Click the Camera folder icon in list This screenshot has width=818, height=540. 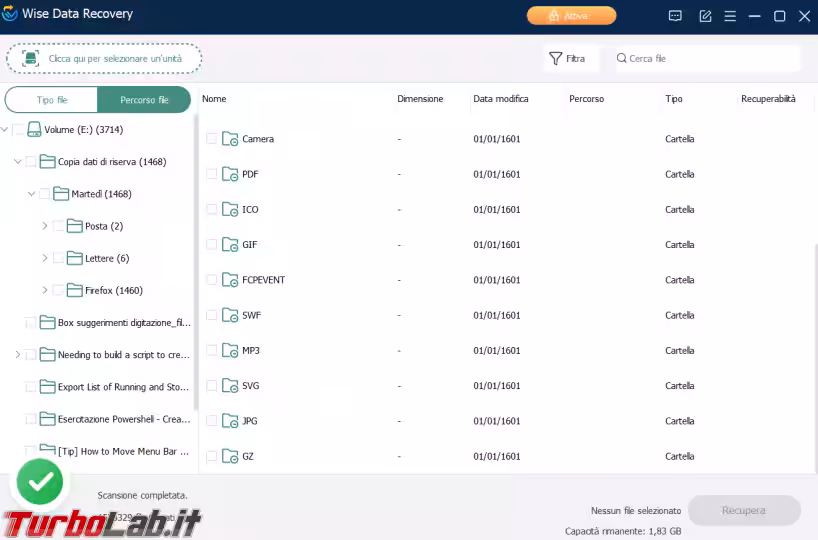coord(230,139)
